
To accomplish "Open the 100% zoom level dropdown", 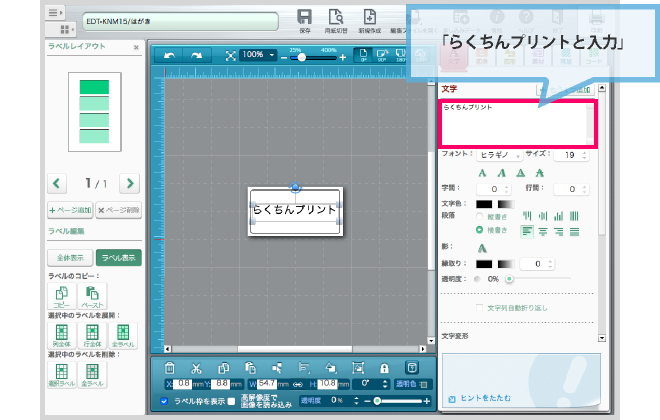I will pyautogui.click(x=258, y=55).
